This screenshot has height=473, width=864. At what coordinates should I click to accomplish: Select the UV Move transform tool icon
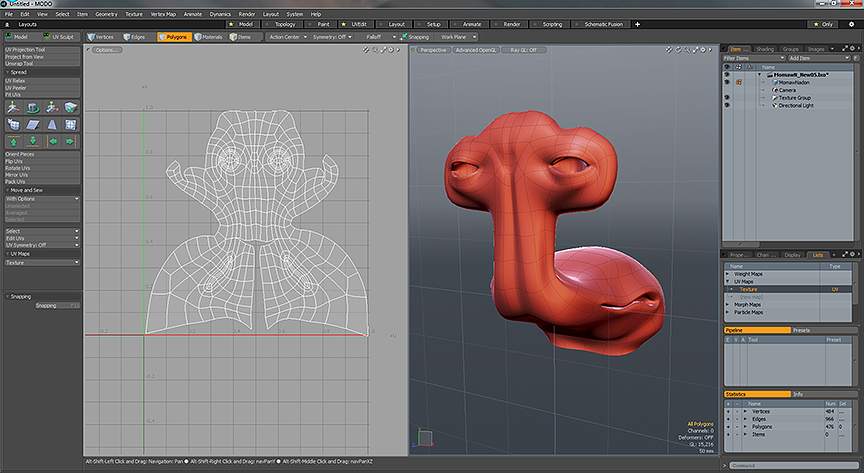coord(14,108)
